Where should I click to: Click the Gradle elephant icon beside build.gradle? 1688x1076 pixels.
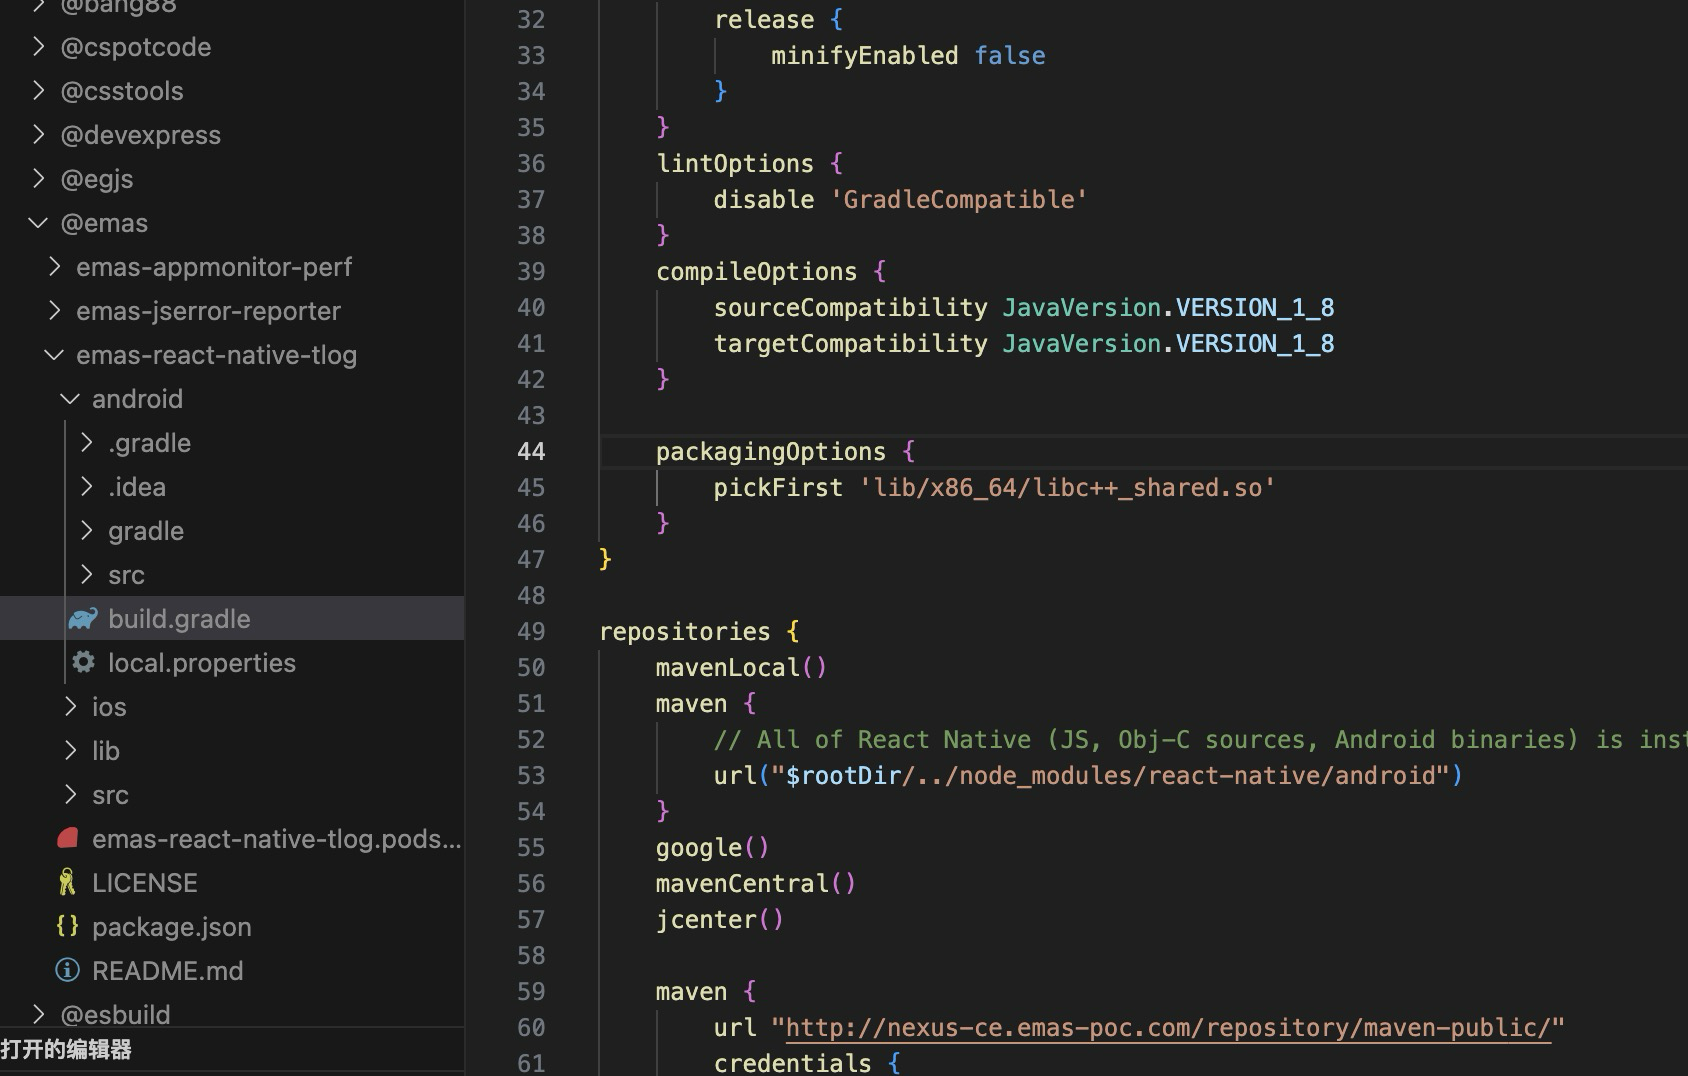[83, 619]
